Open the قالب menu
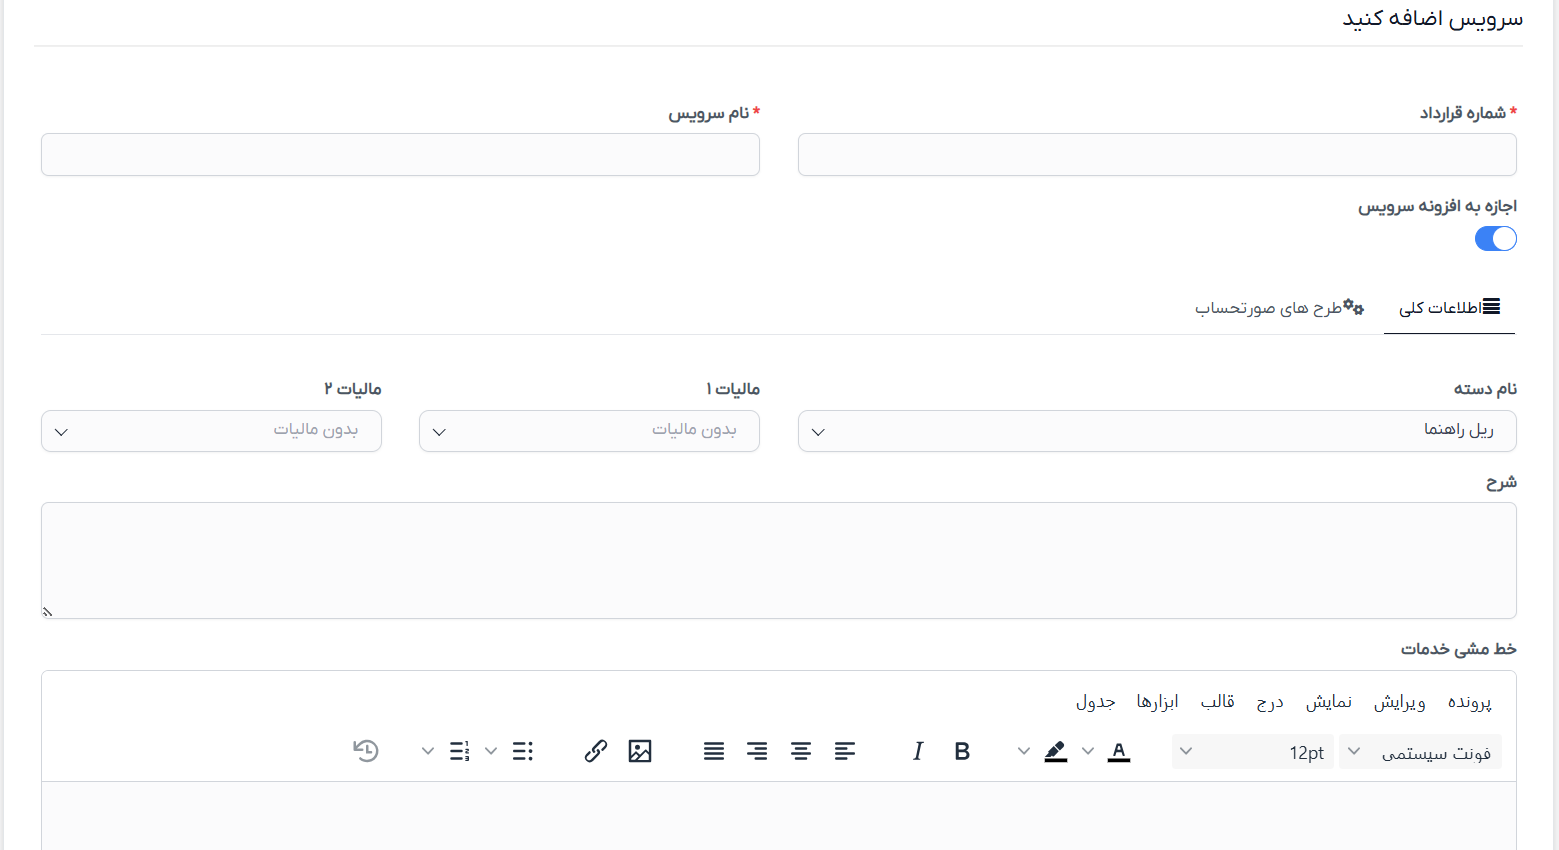1559x850 pixels. coord(1217,702)
